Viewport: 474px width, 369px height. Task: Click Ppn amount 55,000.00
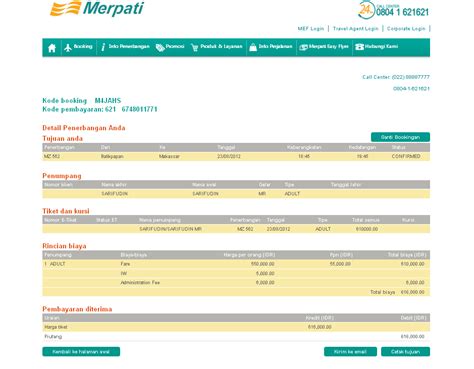pyautogui.click(x=340, y=264)
